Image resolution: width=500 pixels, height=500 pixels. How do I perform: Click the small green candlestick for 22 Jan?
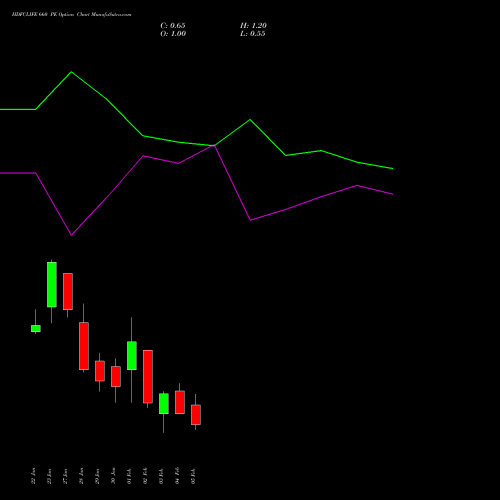(36, 328)
